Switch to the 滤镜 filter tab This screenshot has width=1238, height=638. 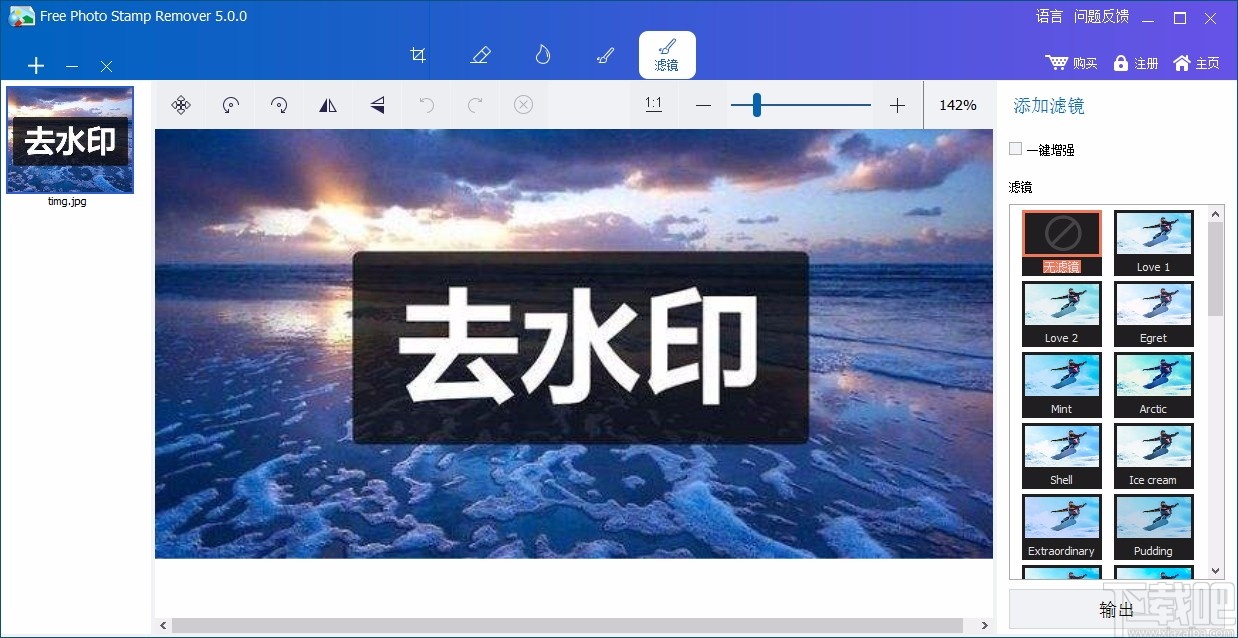pyautogui.click(x=667, y=55)
